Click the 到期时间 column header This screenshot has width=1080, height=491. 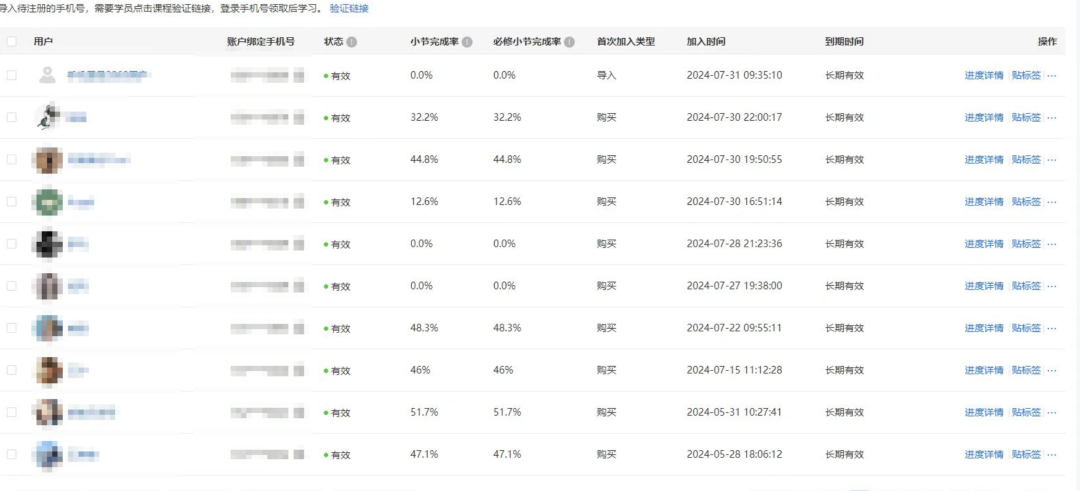844,42
